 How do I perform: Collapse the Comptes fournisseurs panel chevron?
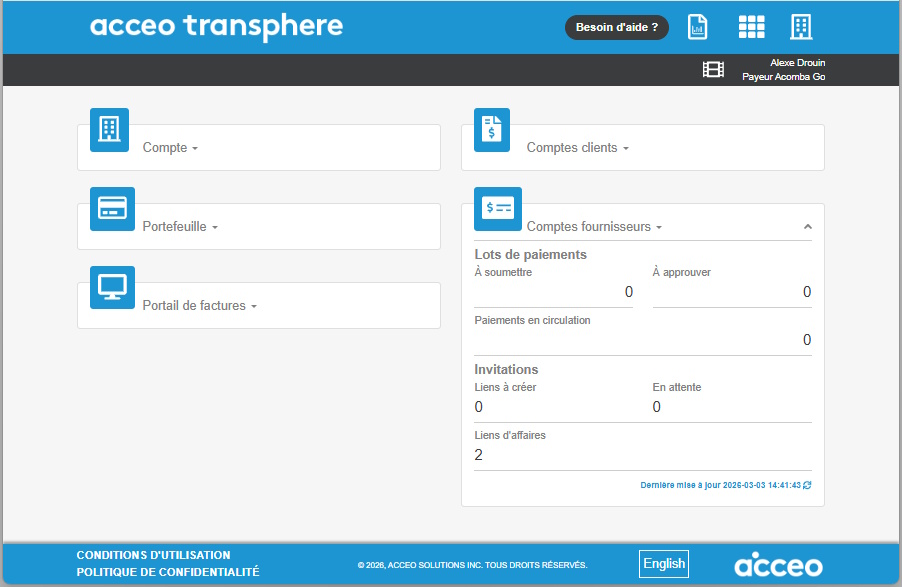[x=808, y=227]
